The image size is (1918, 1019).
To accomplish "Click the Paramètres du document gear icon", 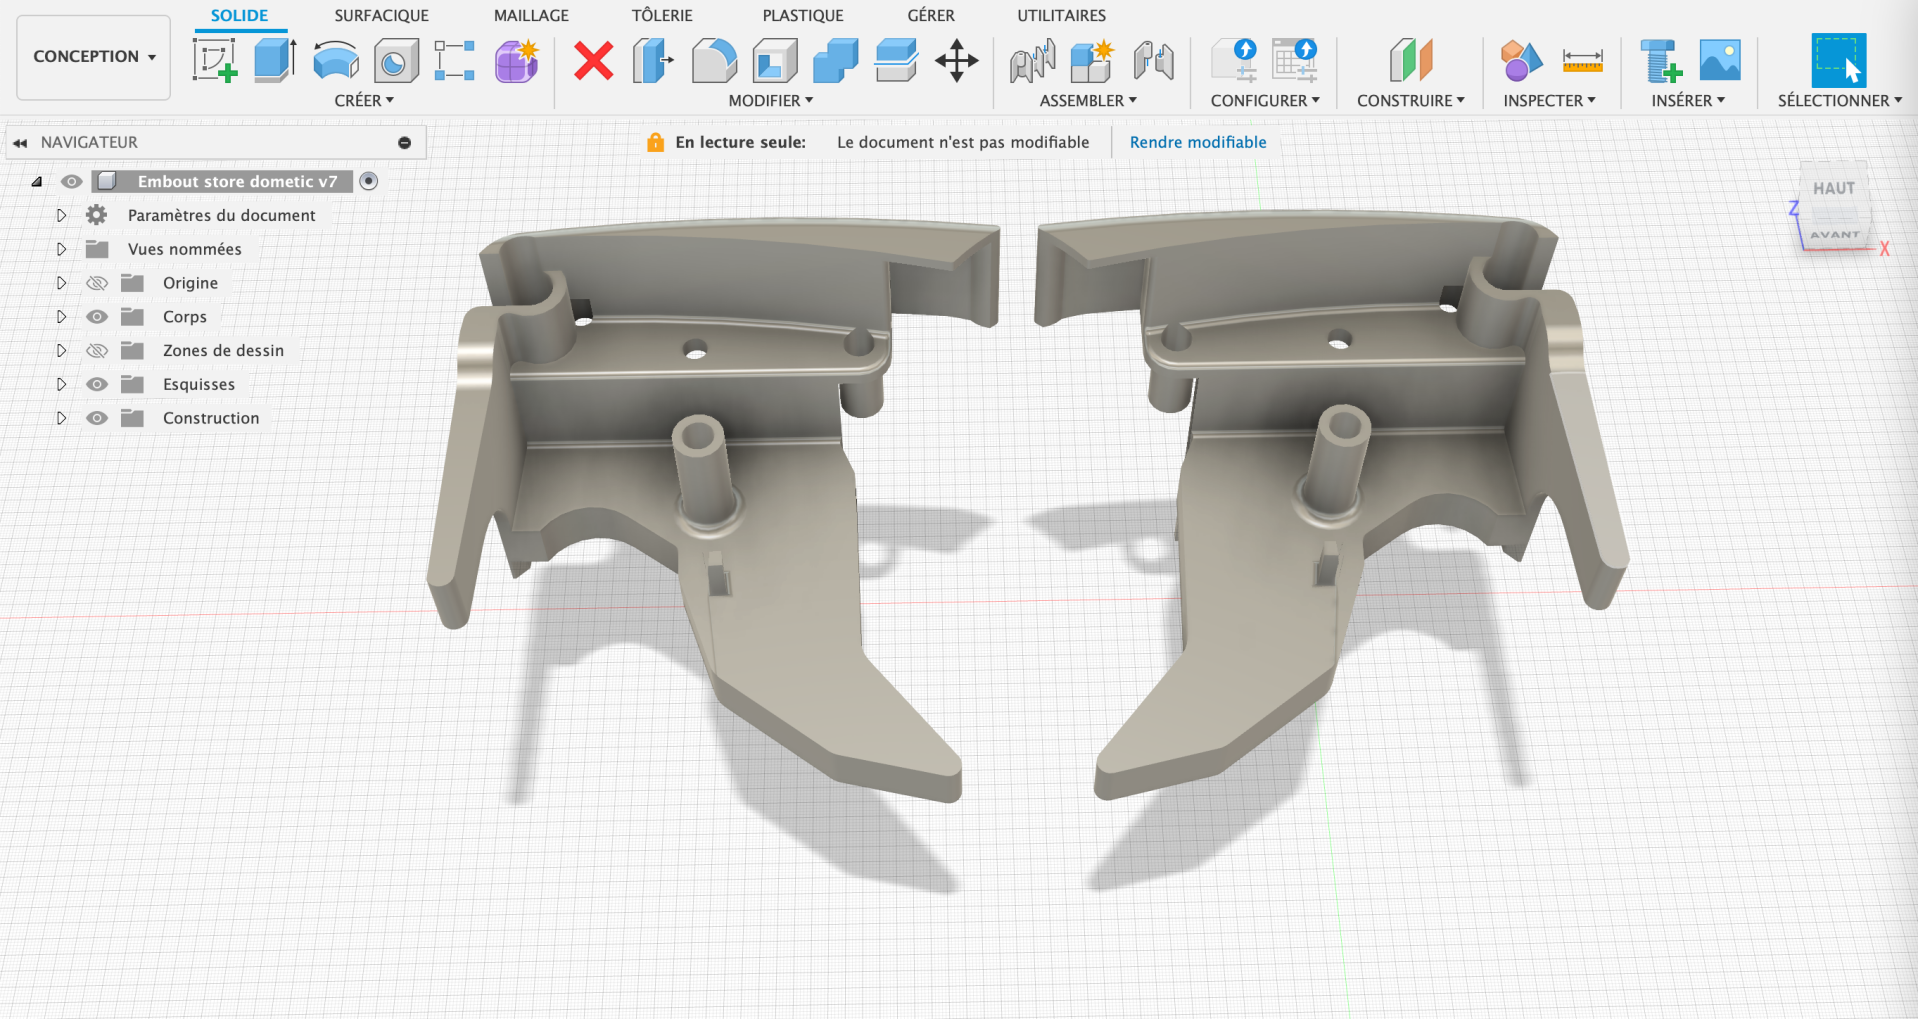I will coord(97,215).
